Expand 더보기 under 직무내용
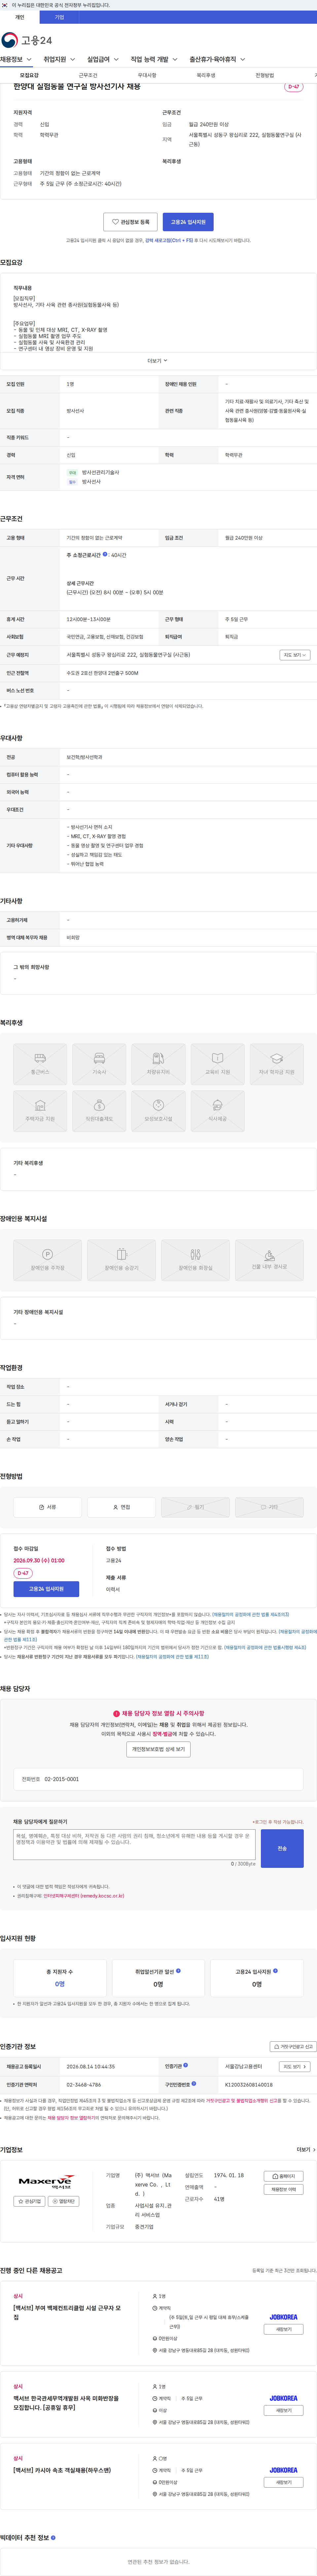Screen dimensions: 317x2576 tap(158, 361)
